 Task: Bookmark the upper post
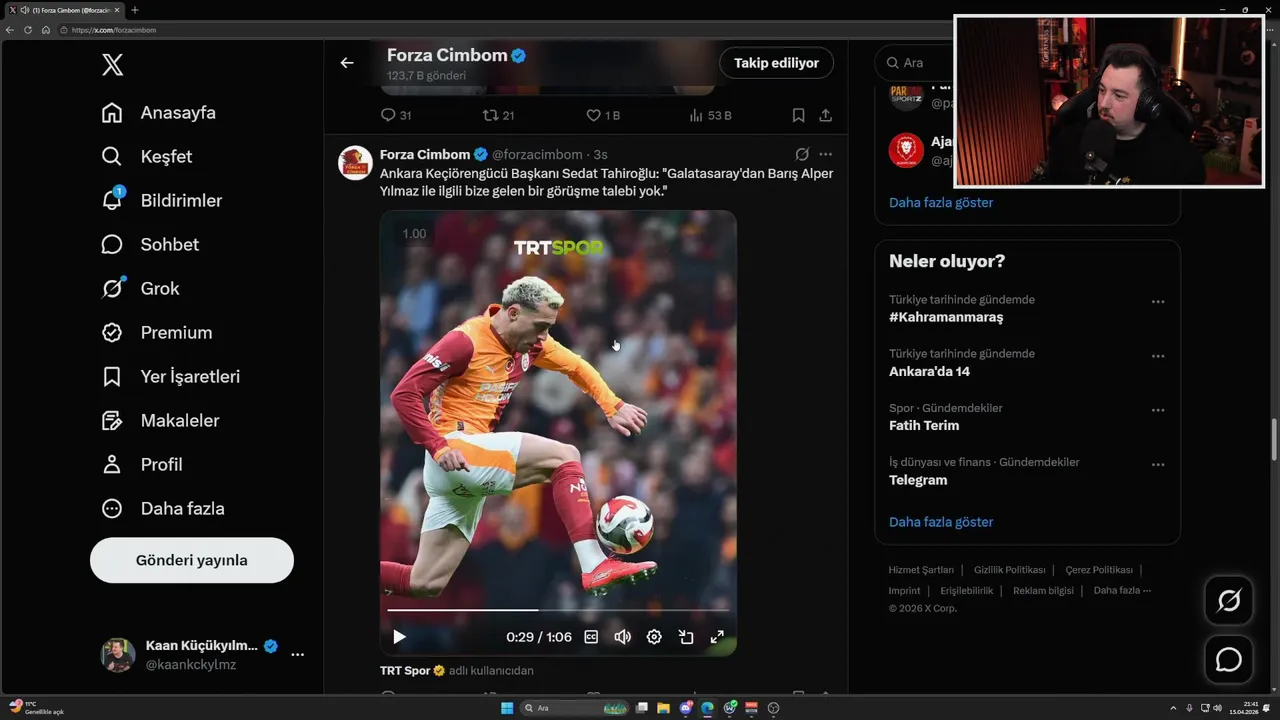point(798,115)
